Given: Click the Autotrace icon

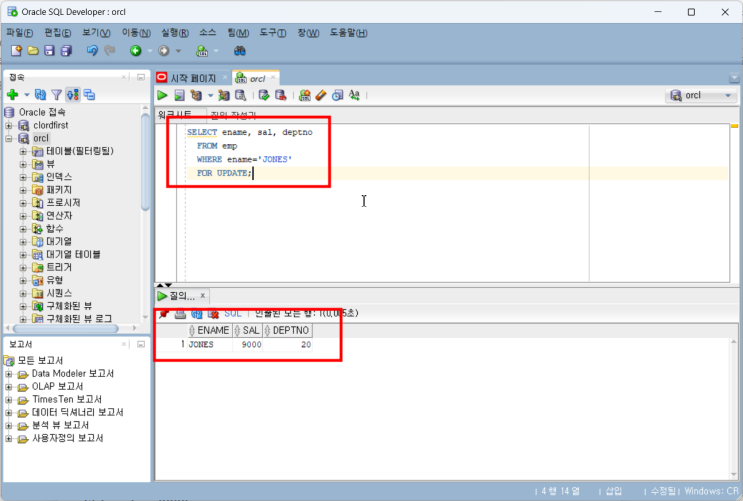Looking at the screenshot, I should click(x=224, y=95).
